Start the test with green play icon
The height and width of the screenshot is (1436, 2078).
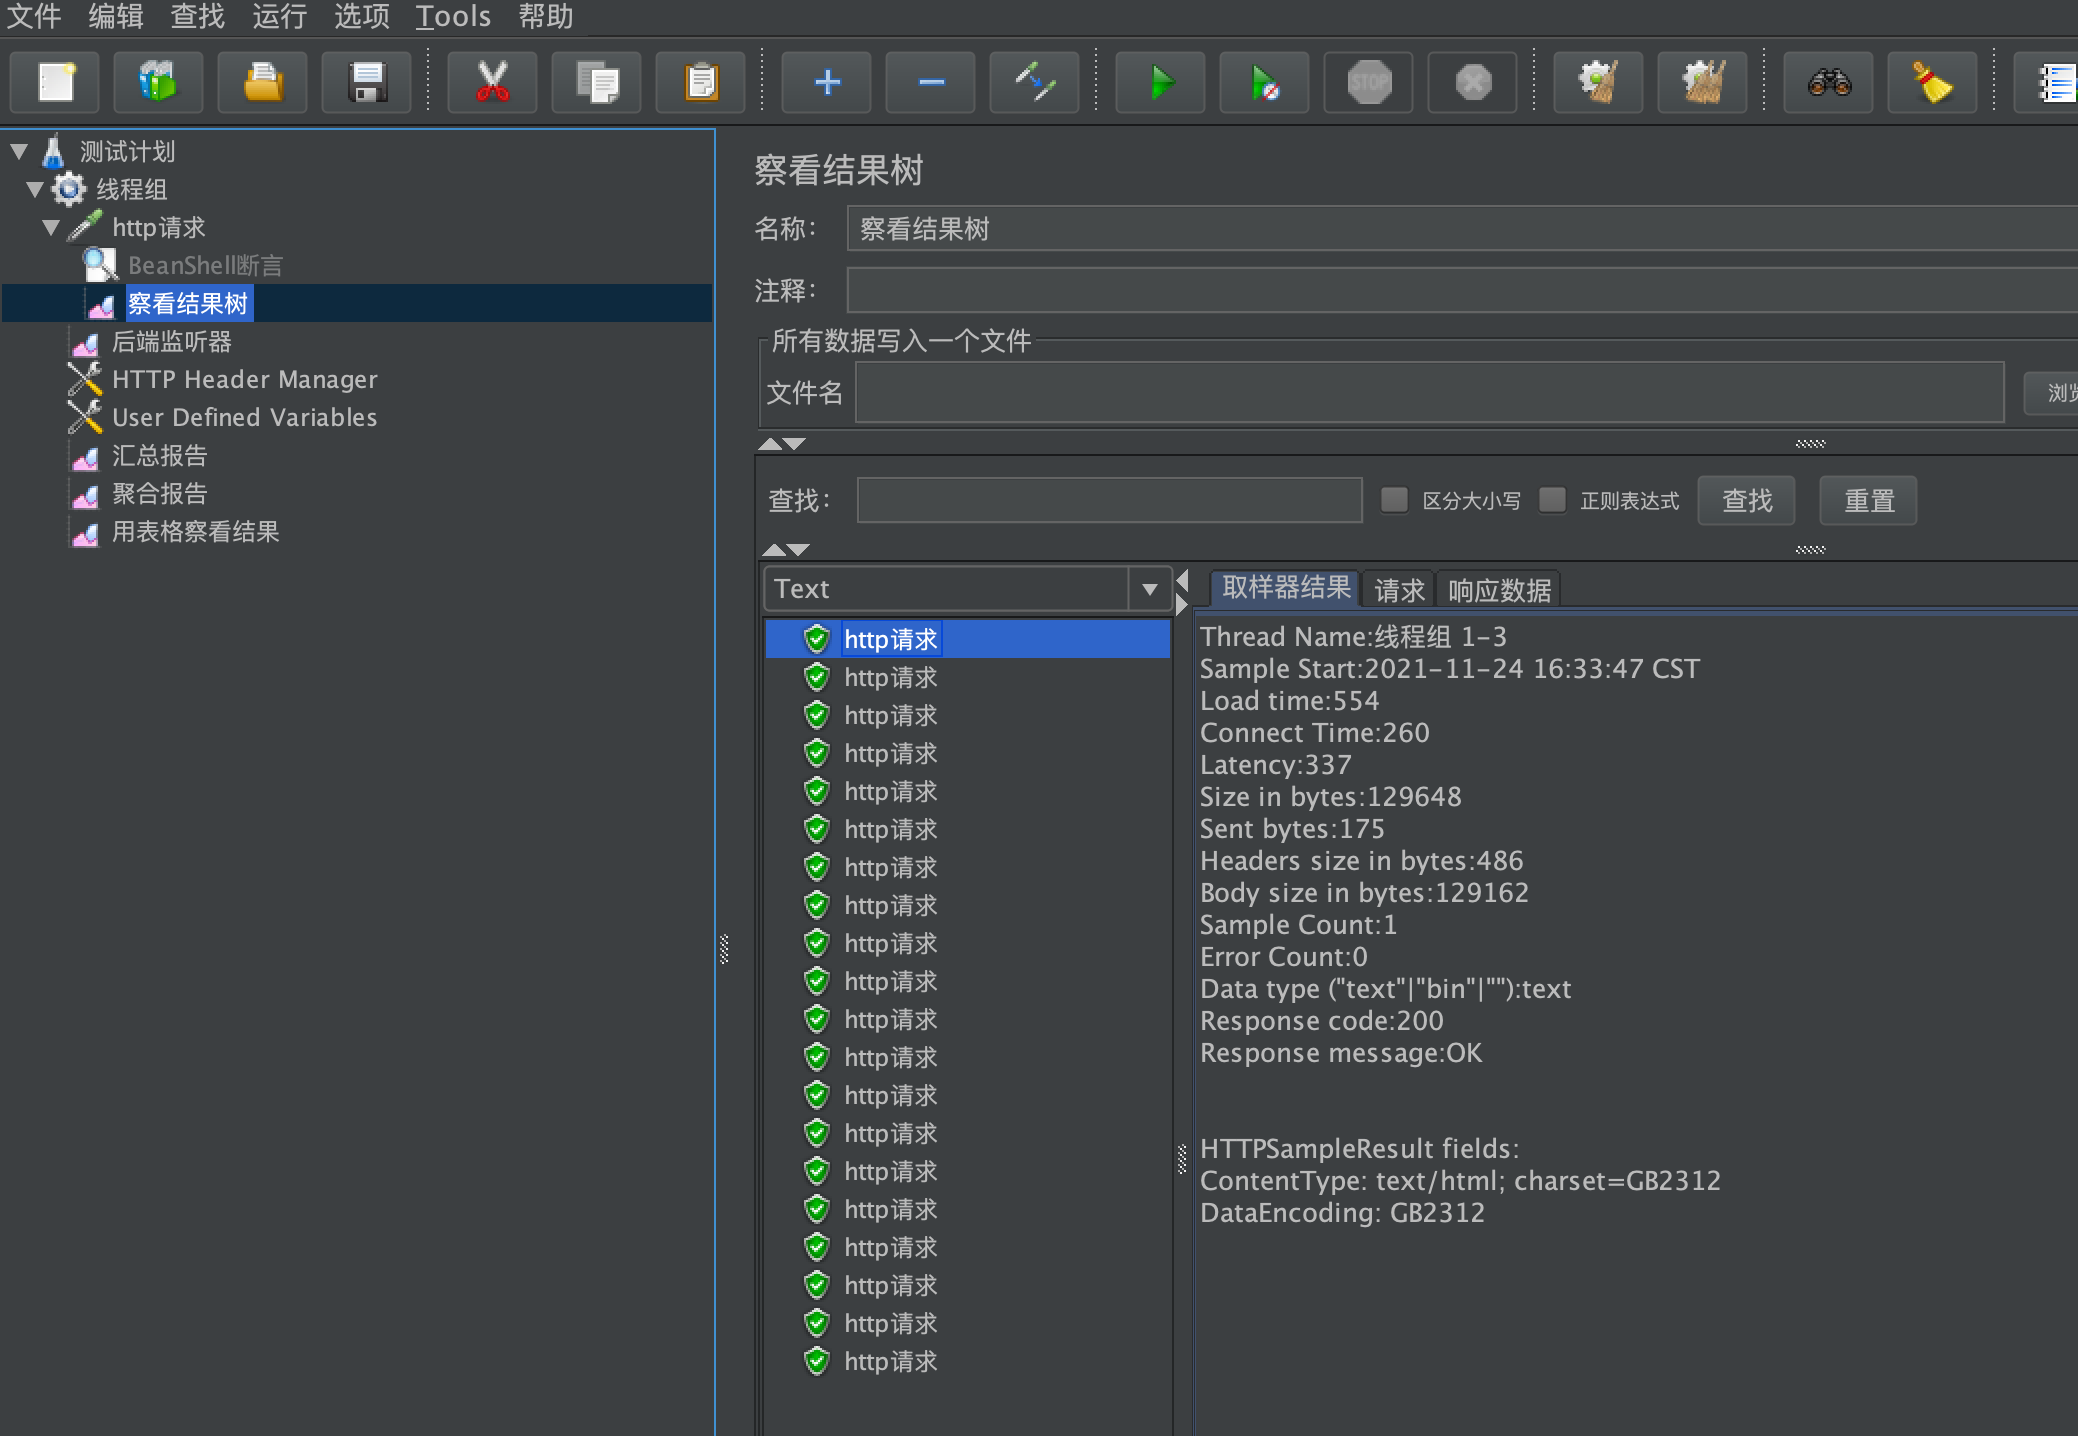1161,82
